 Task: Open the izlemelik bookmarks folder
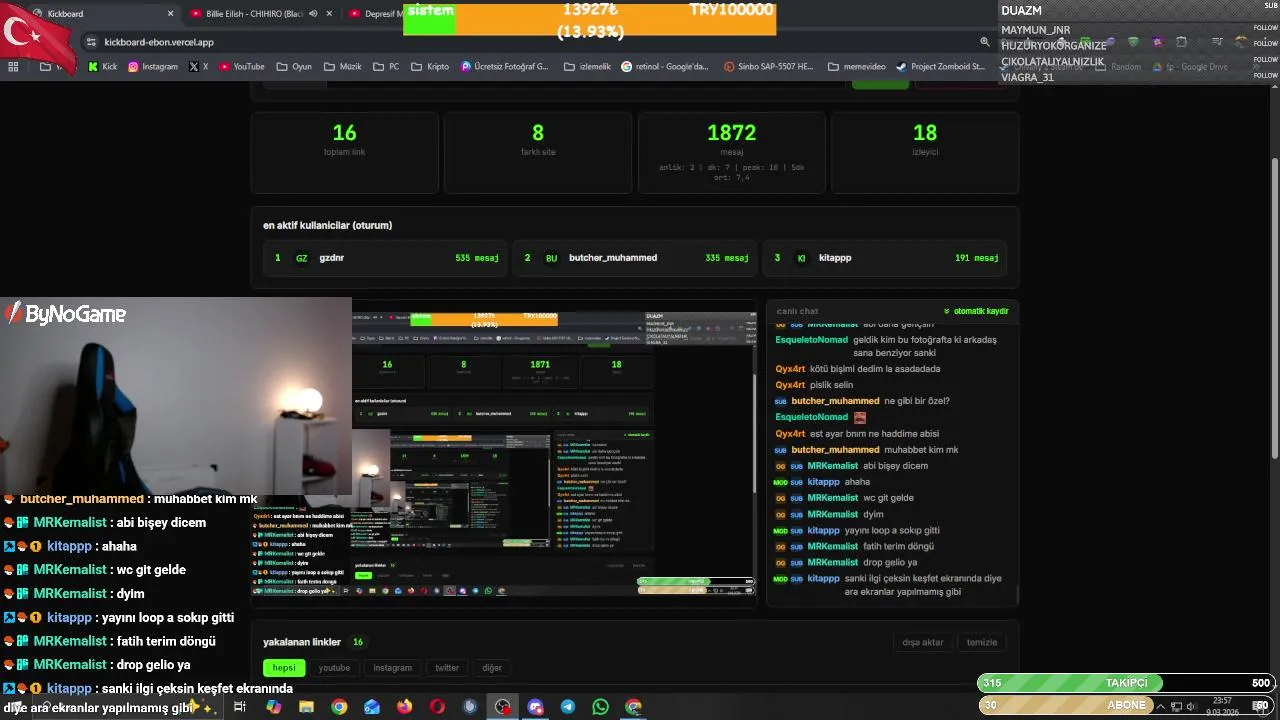tap(587, 67)
